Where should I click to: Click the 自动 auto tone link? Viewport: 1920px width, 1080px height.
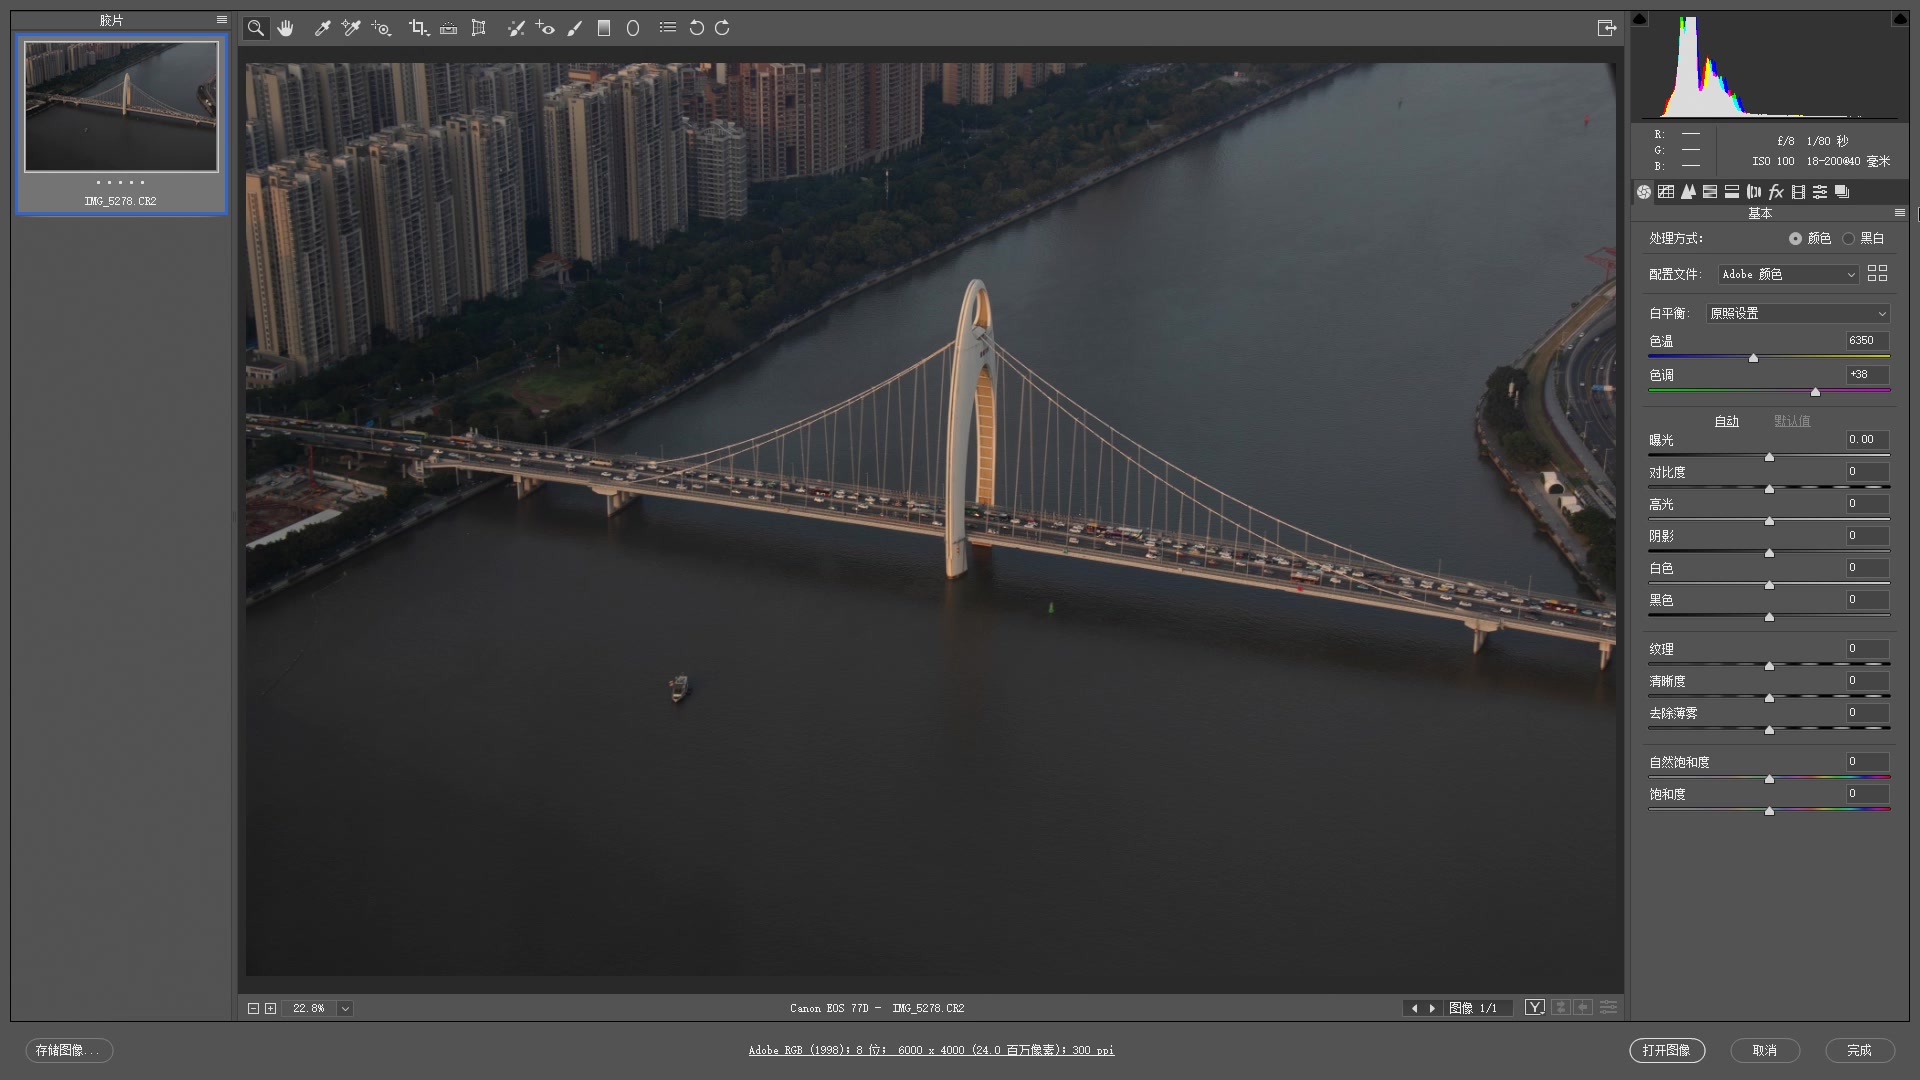(1726, 421)
